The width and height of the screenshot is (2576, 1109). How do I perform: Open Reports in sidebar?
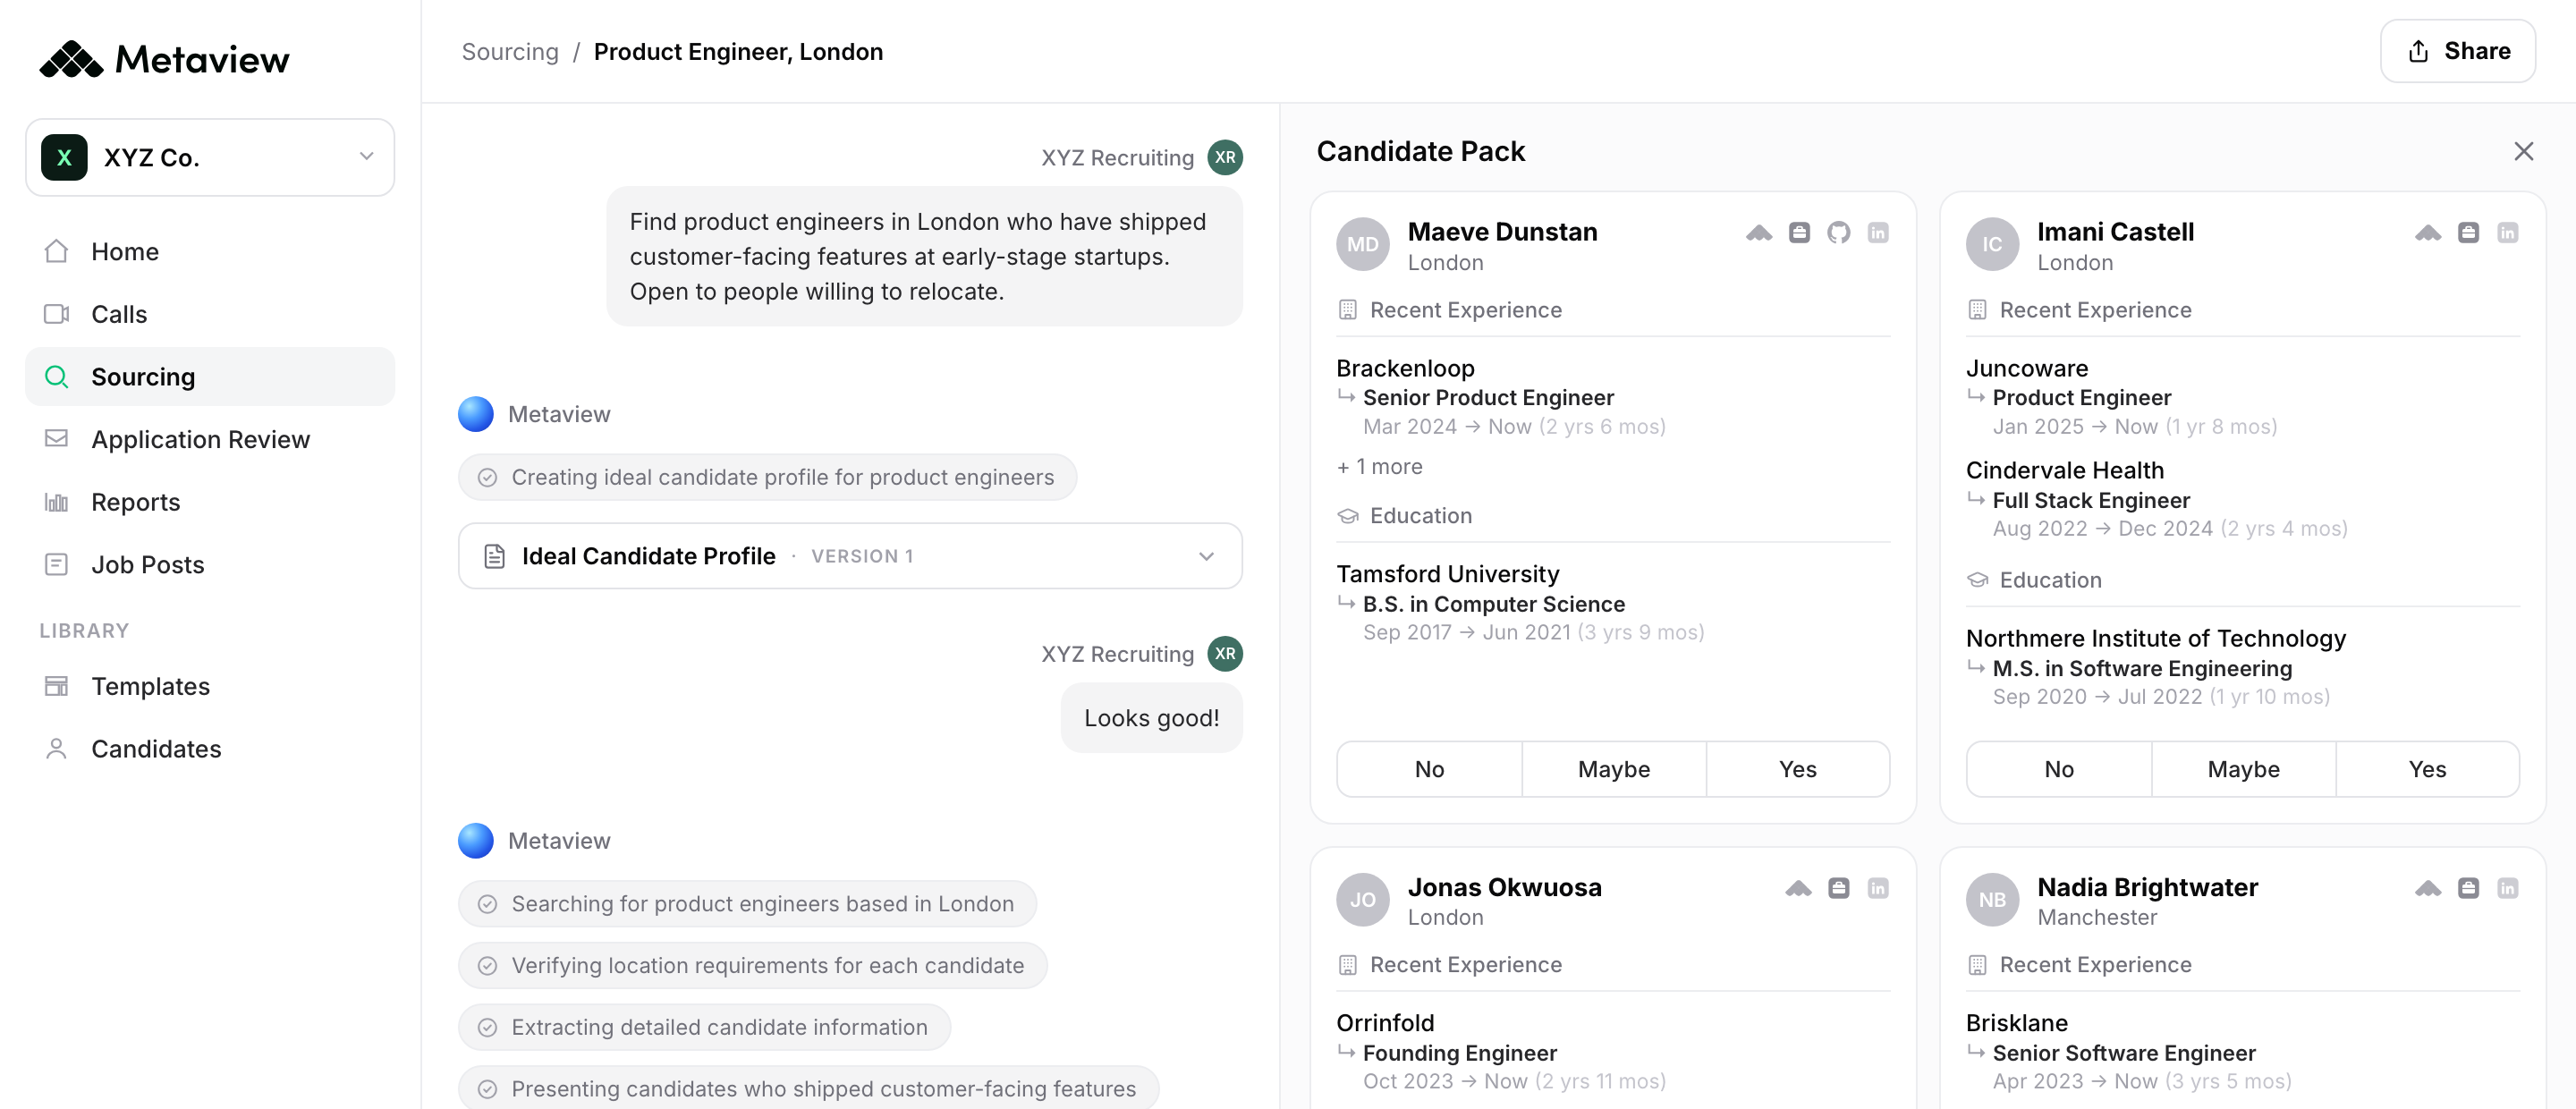click(x=210, y=502)
